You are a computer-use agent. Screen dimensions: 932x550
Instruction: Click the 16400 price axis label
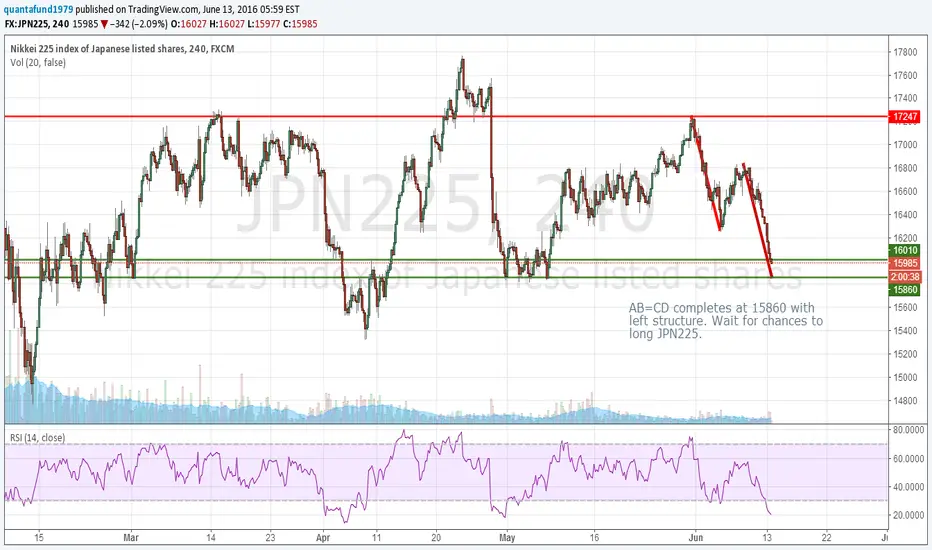tap(905, 215)
